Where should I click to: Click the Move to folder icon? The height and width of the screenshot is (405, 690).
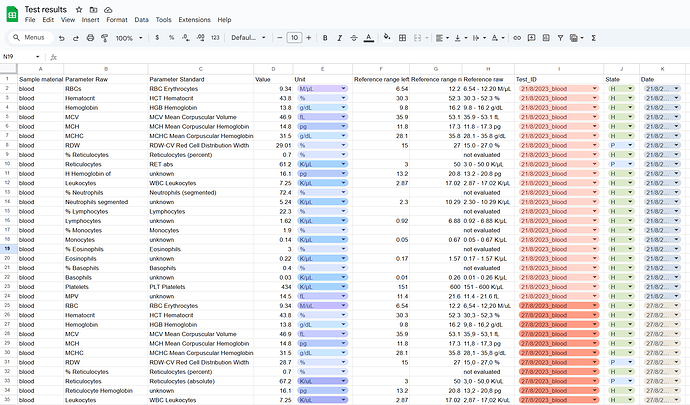93,9
